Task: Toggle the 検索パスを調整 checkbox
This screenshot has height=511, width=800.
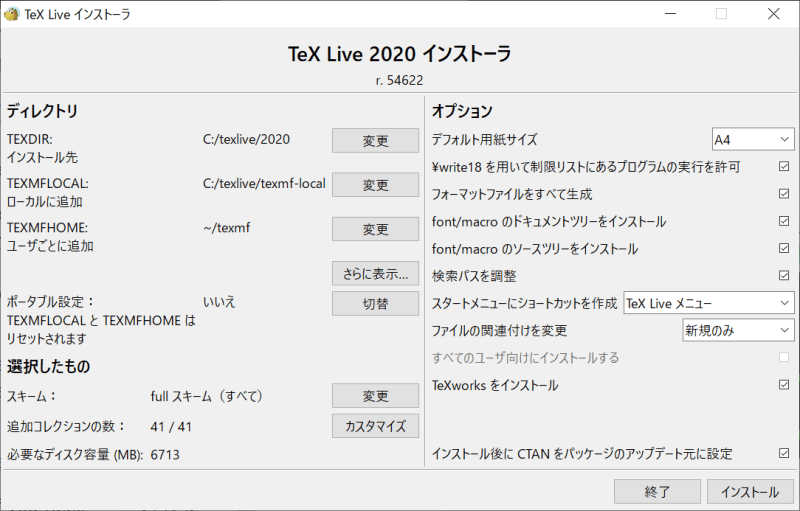Action: (784, 275)
